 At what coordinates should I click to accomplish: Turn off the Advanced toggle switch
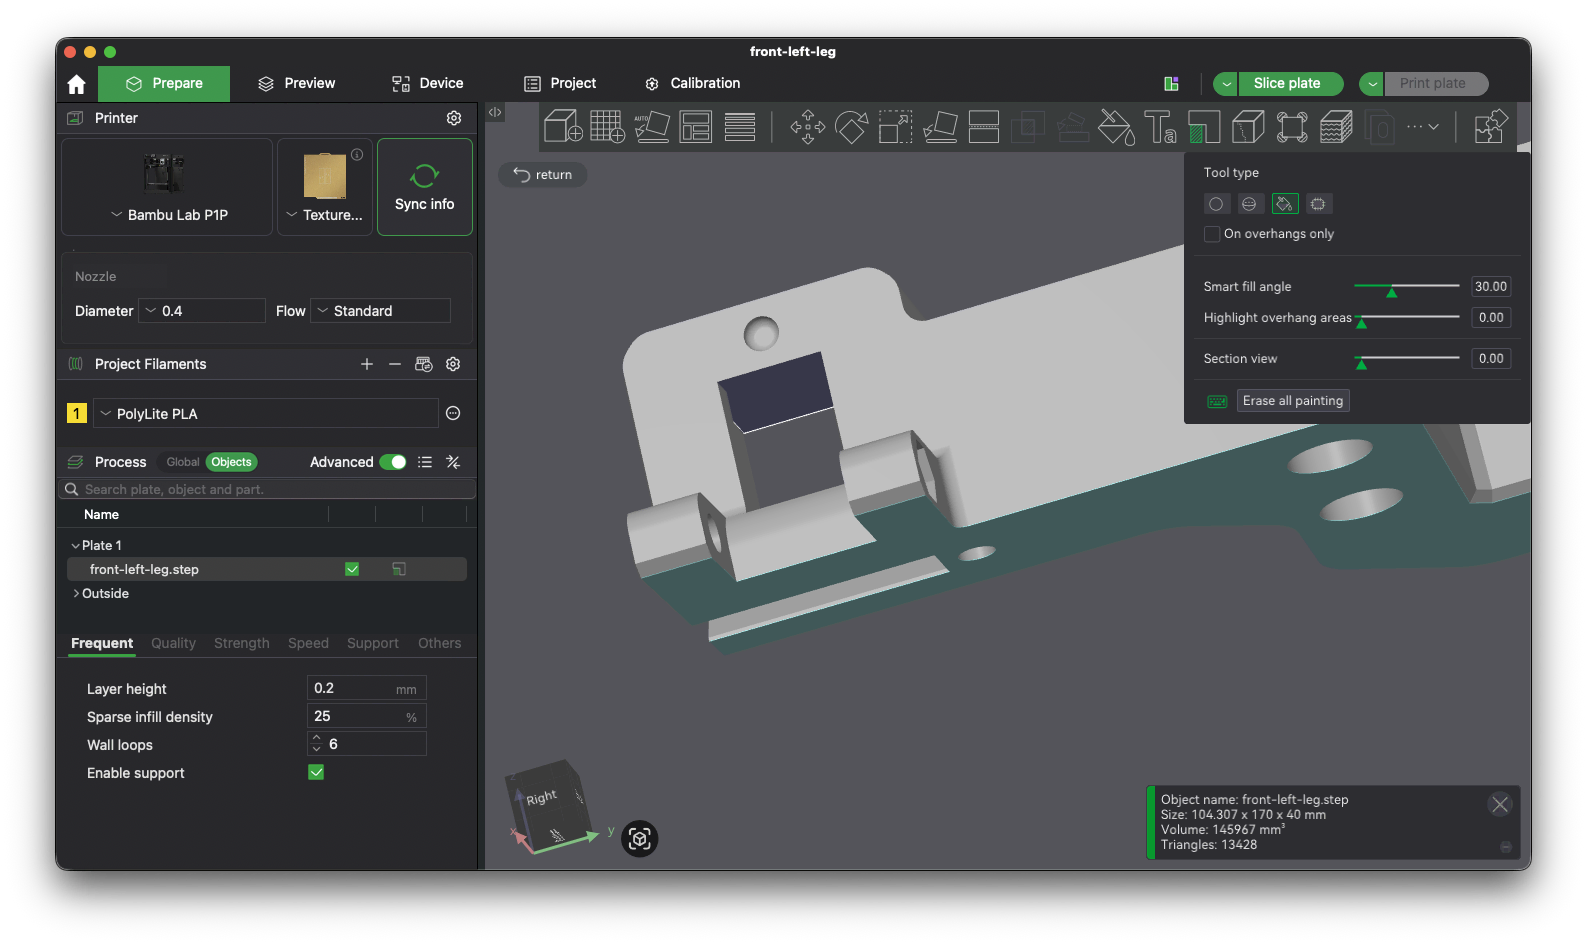tap(393, 462)
